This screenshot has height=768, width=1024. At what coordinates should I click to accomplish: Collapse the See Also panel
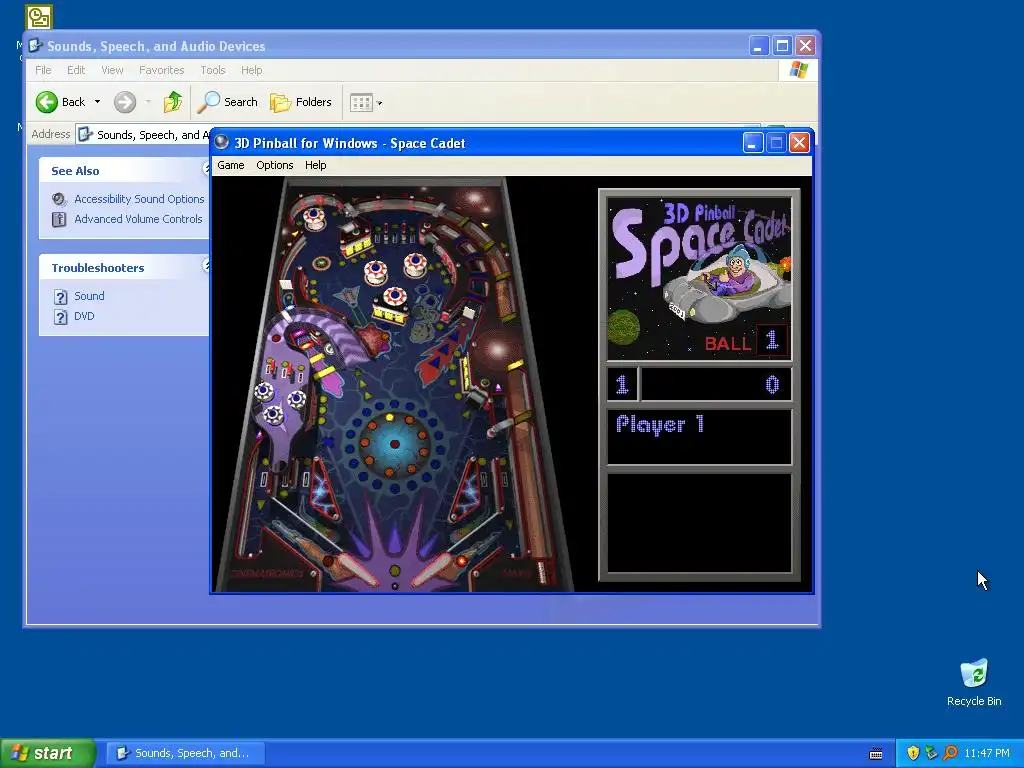coord(206,169)
